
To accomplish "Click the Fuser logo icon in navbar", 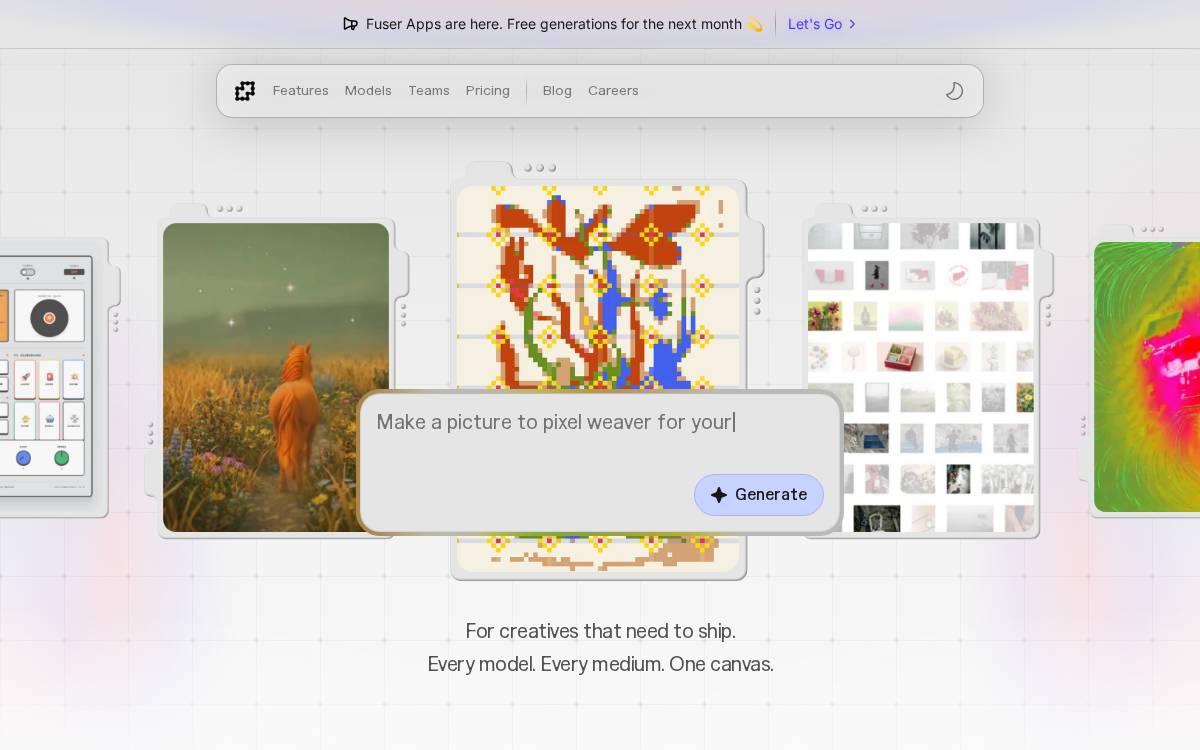I will 245,91.
